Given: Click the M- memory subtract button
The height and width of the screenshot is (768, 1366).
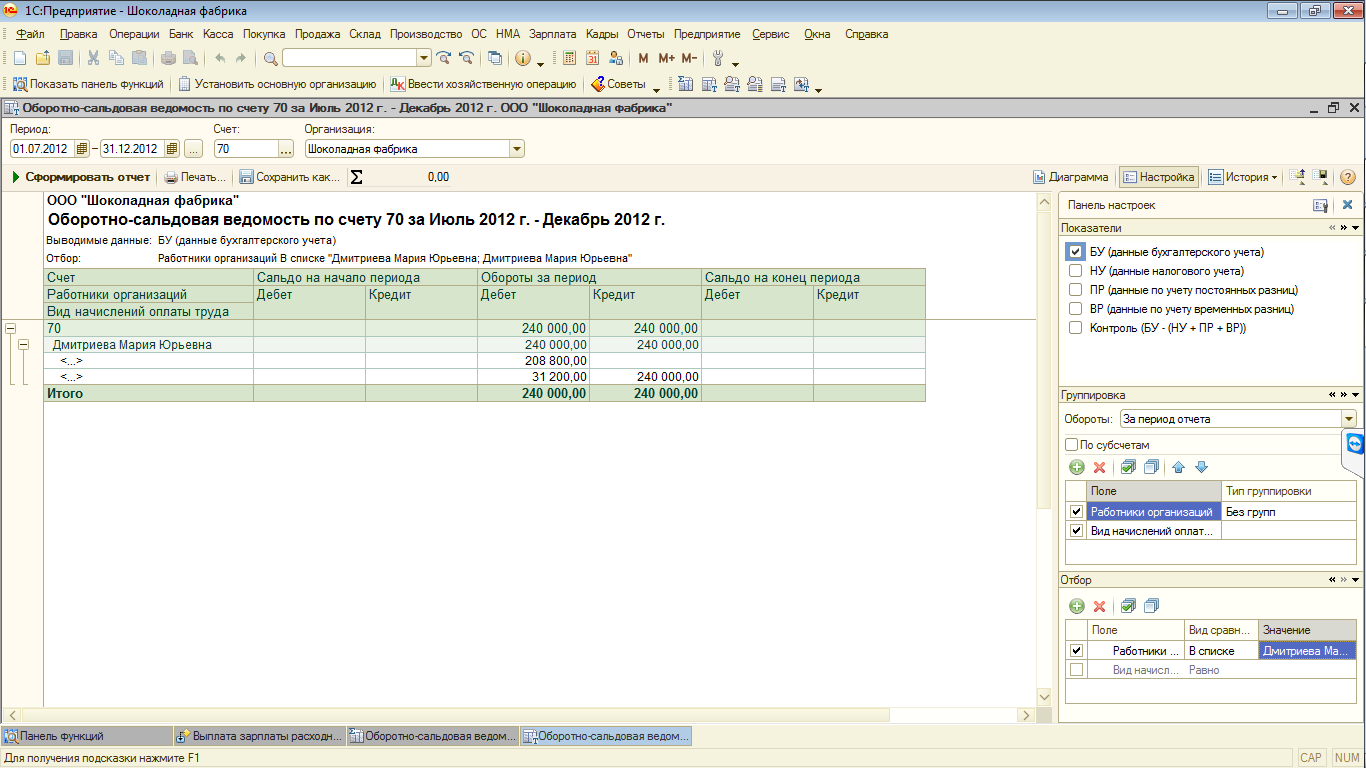Looking at the screenshot, I should point(689,58).
